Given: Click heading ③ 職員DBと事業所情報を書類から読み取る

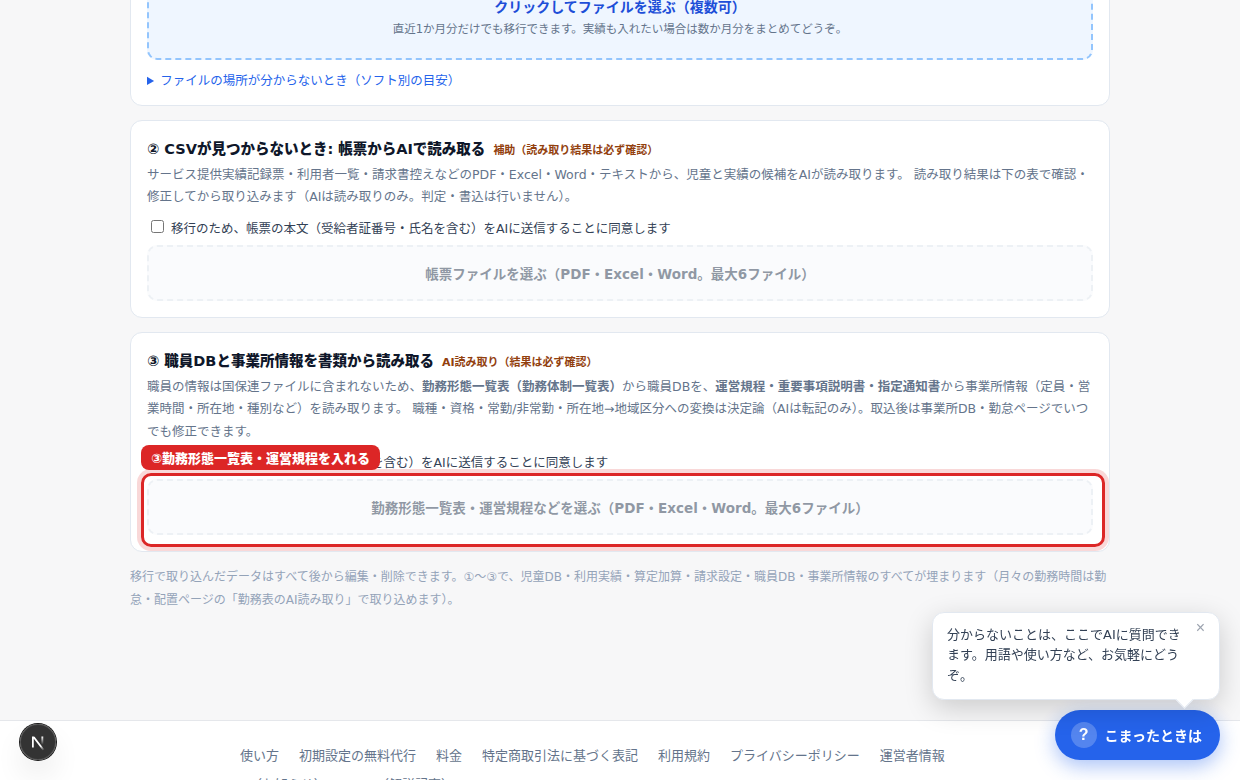Looking at the screenshot, I should coord(290,361).
